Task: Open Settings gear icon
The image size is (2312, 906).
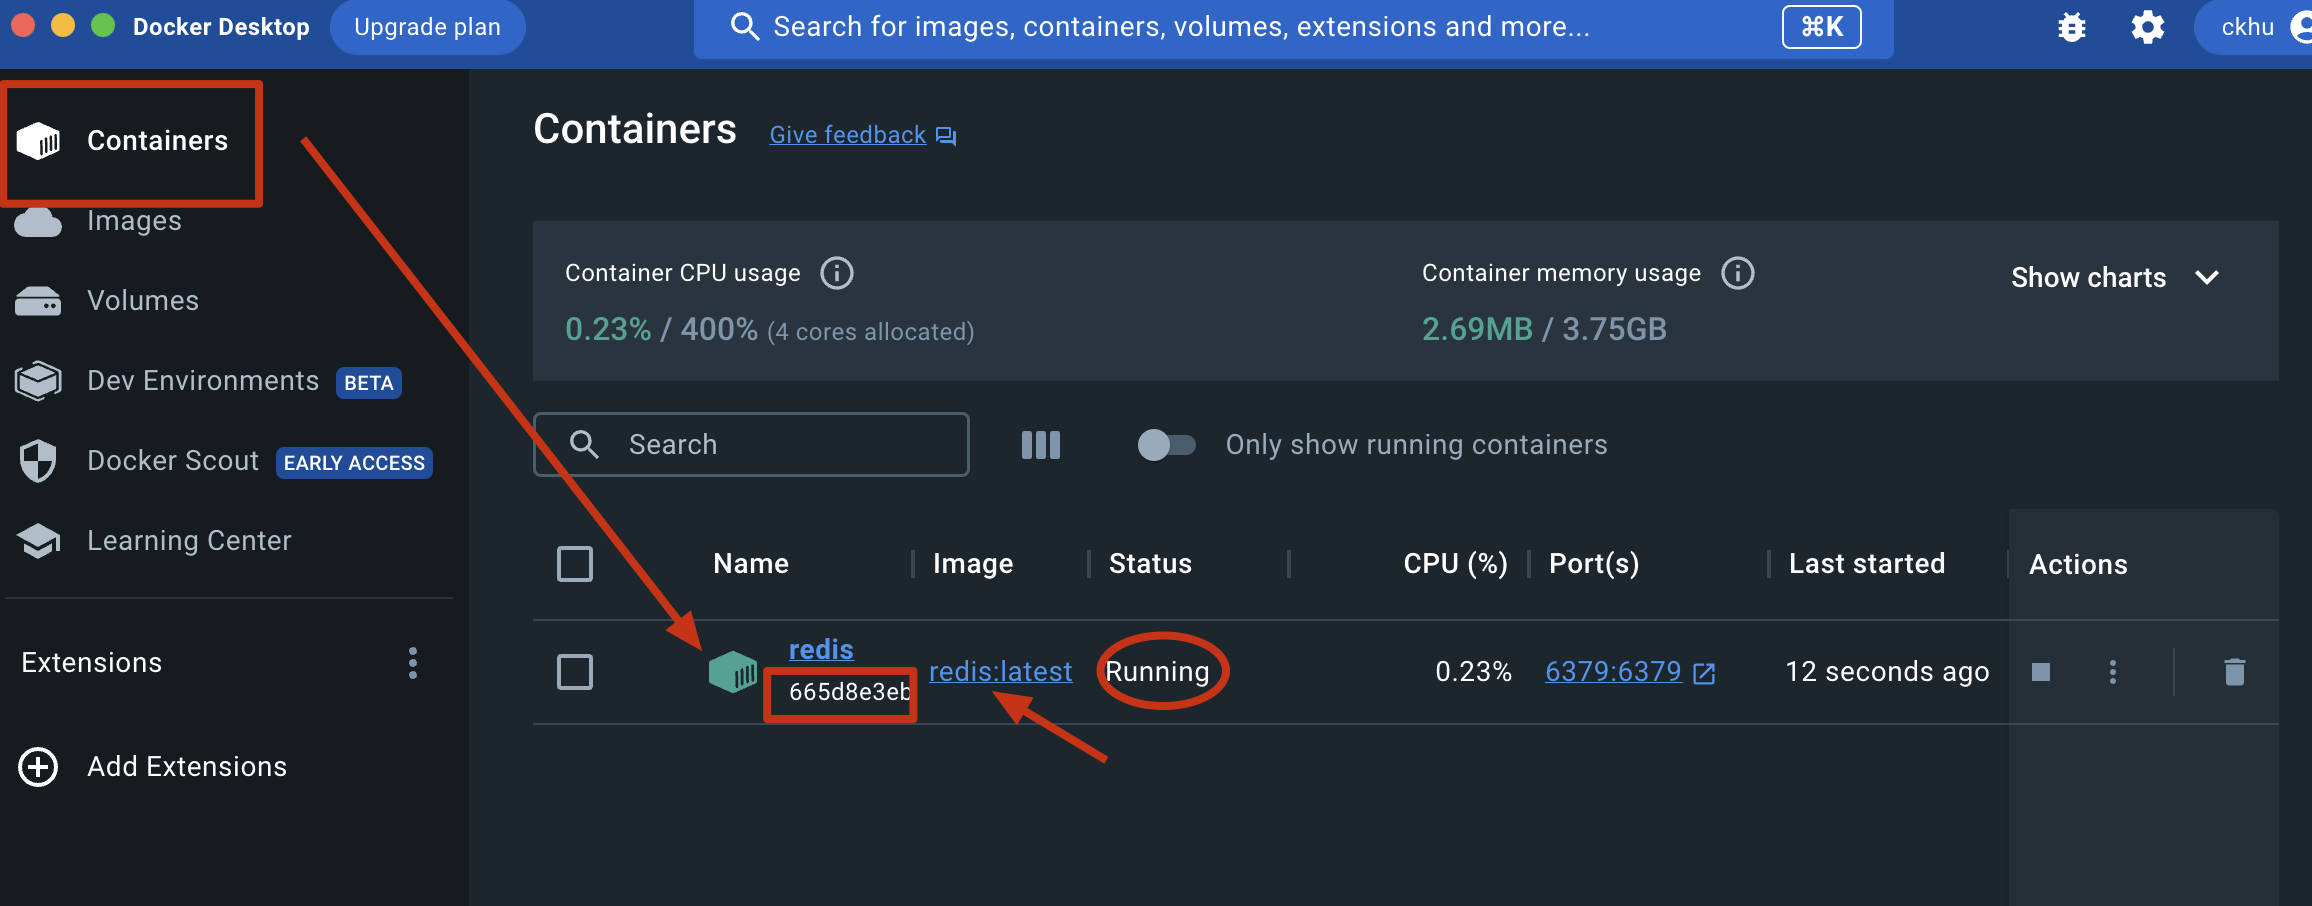Action: tap(2148, 27)
